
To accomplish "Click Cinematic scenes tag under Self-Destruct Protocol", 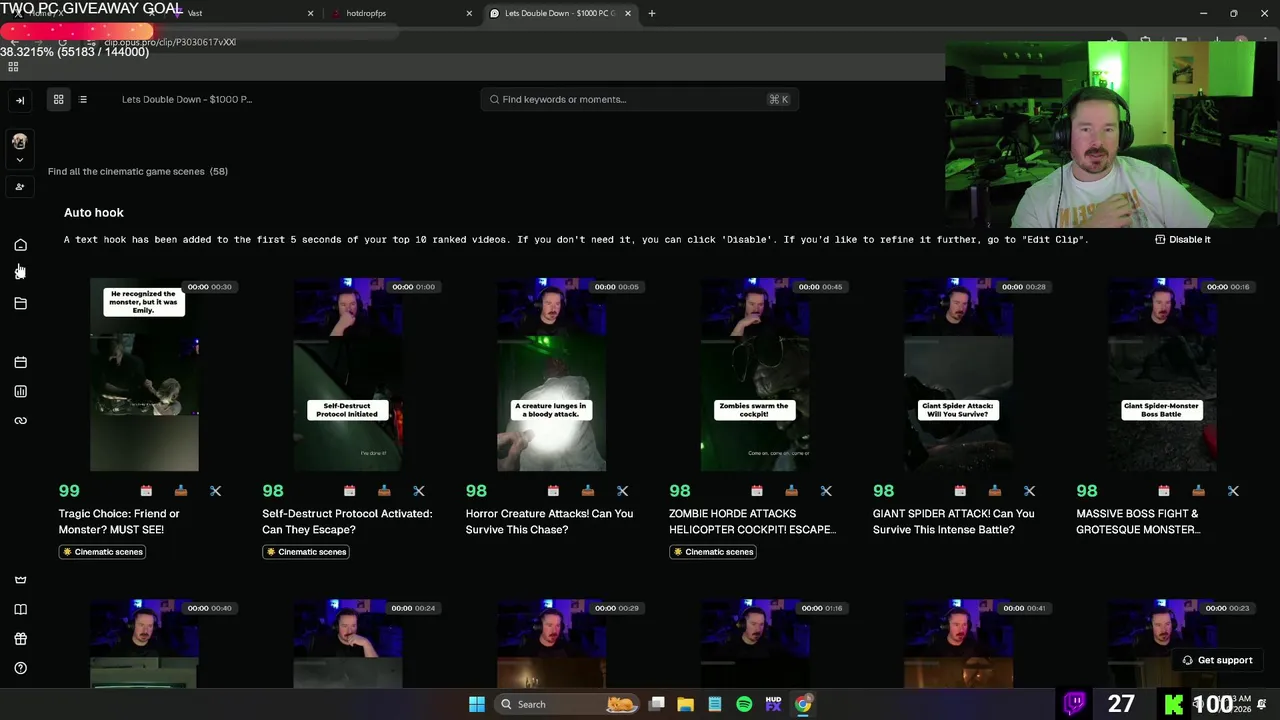I will click(x=306, y=552).
